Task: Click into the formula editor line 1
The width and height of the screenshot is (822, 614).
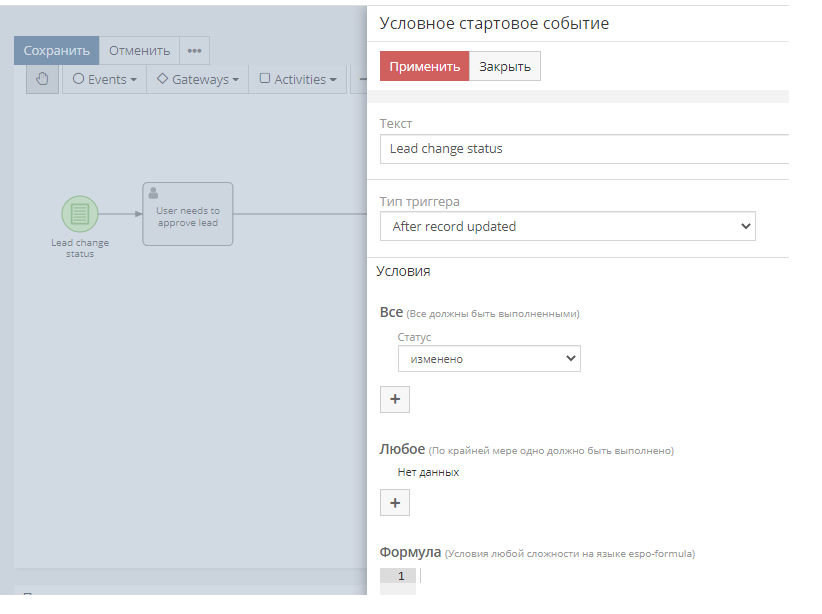Action: point(600,576)
